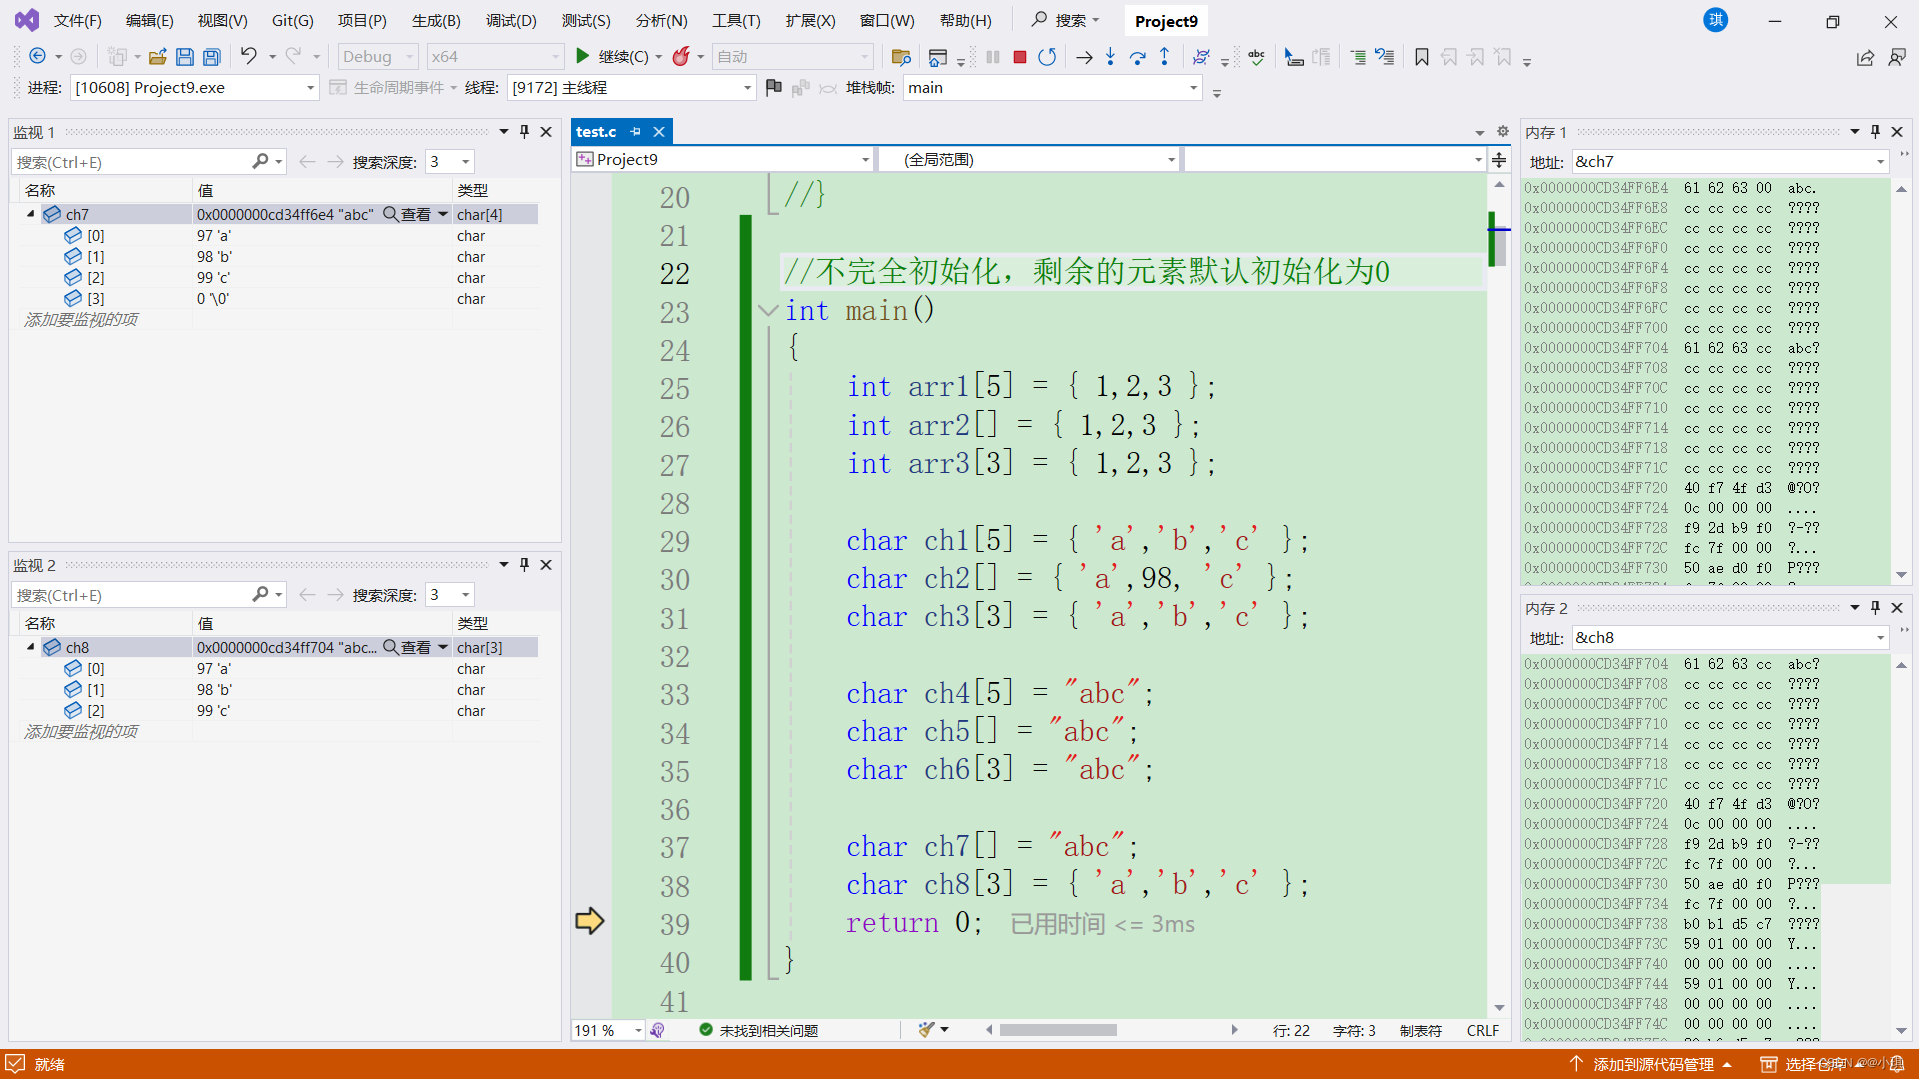This screenshot has height=1079, width=1919.
Task: Click the split editor icon beside member dropdown
Action: [1499, 160]
